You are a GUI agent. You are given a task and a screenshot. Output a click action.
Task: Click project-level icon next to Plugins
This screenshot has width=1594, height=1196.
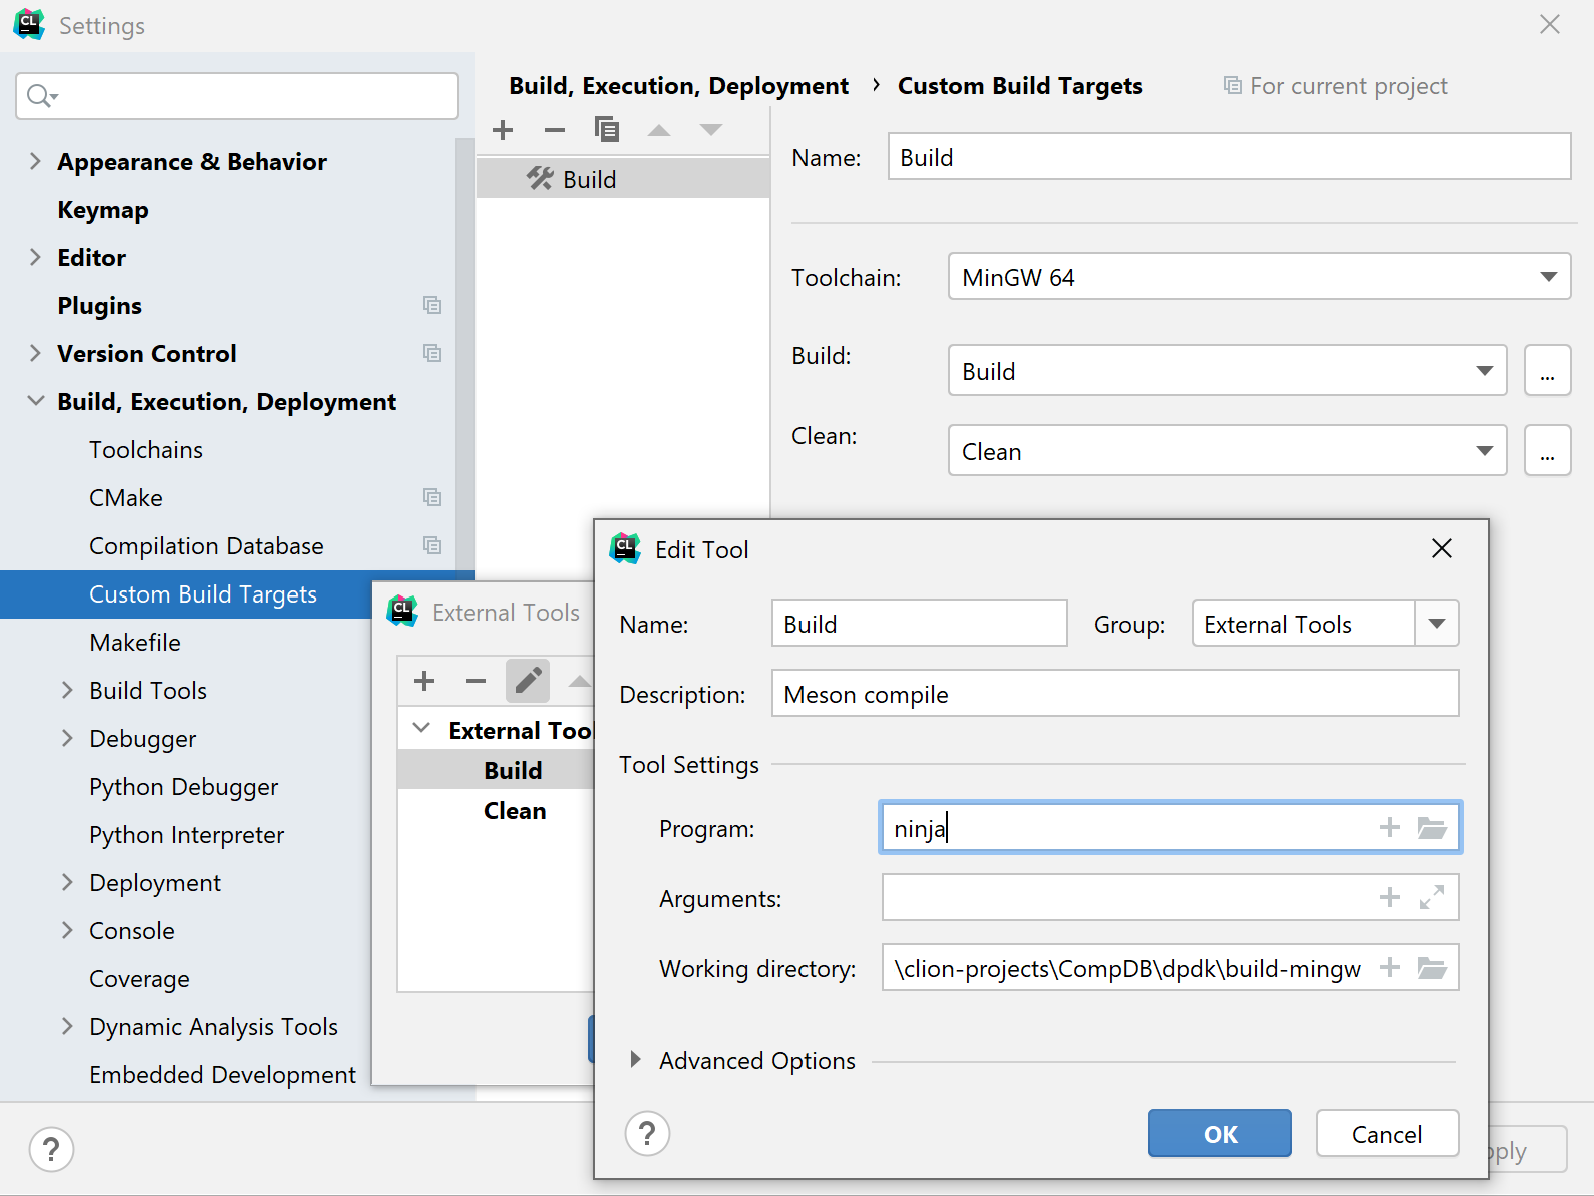point(432,305)
